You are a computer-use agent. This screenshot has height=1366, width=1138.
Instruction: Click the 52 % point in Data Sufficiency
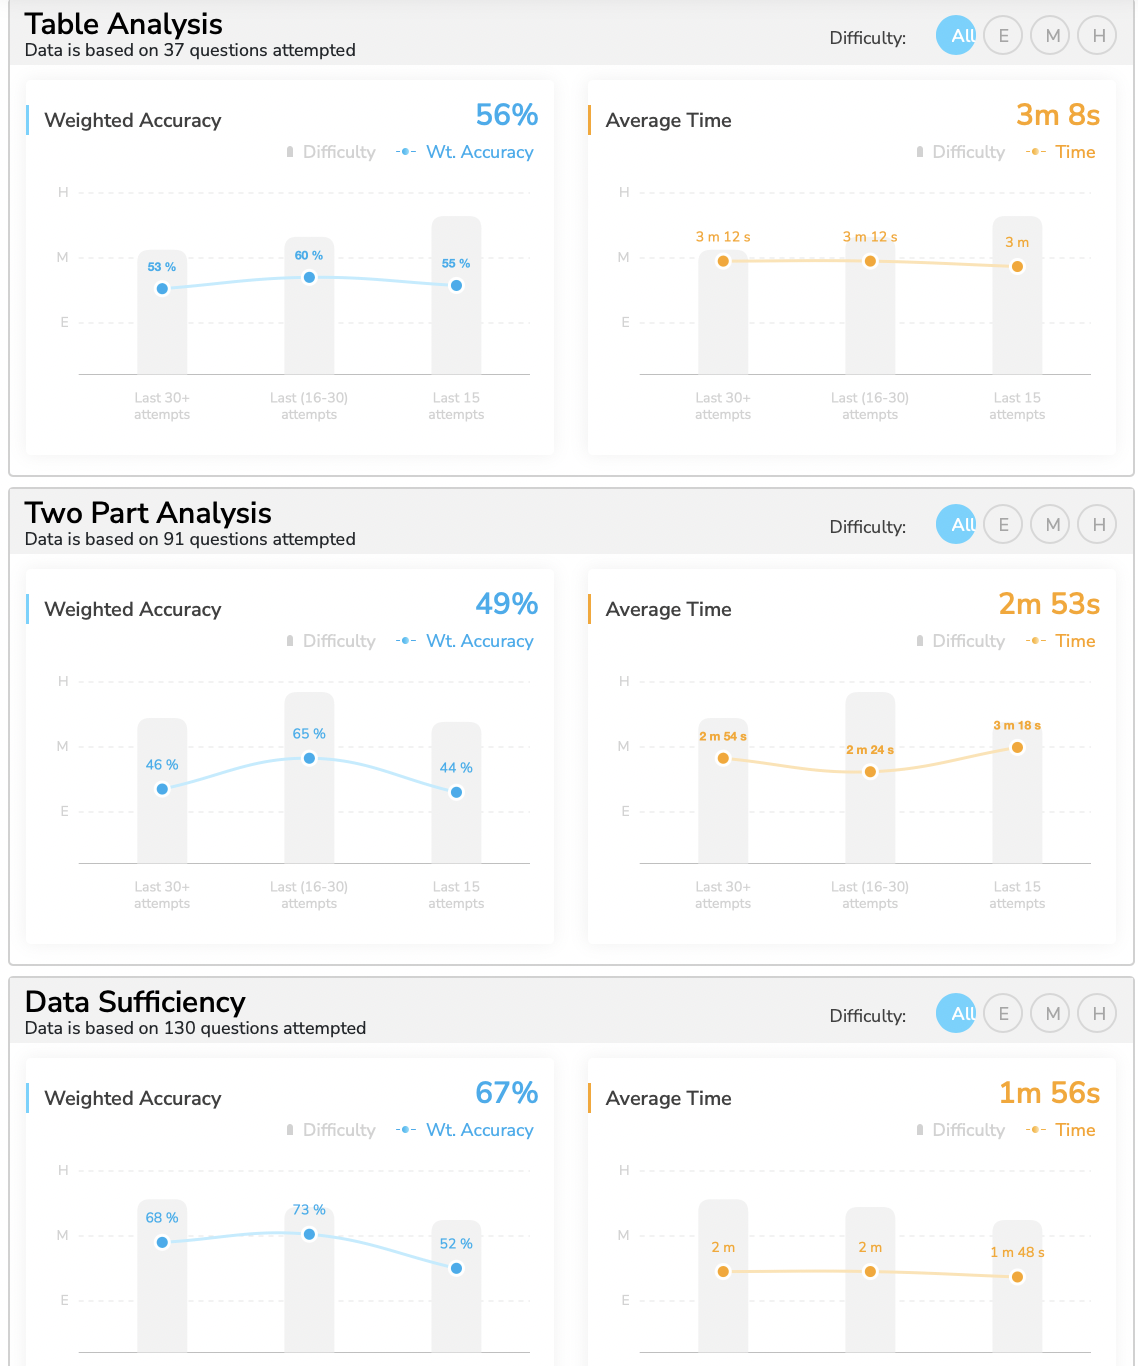coord(456,1268)
